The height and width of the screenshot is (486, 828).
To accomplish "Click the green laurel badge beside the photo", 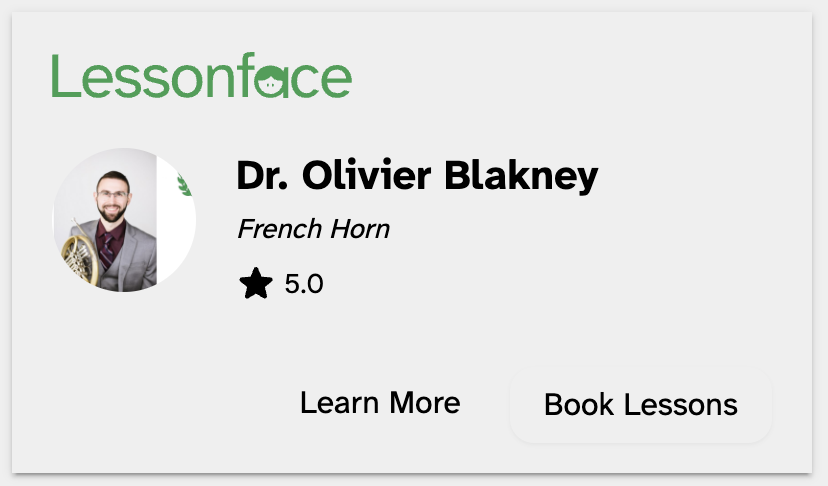I will (x=184, y=184).
